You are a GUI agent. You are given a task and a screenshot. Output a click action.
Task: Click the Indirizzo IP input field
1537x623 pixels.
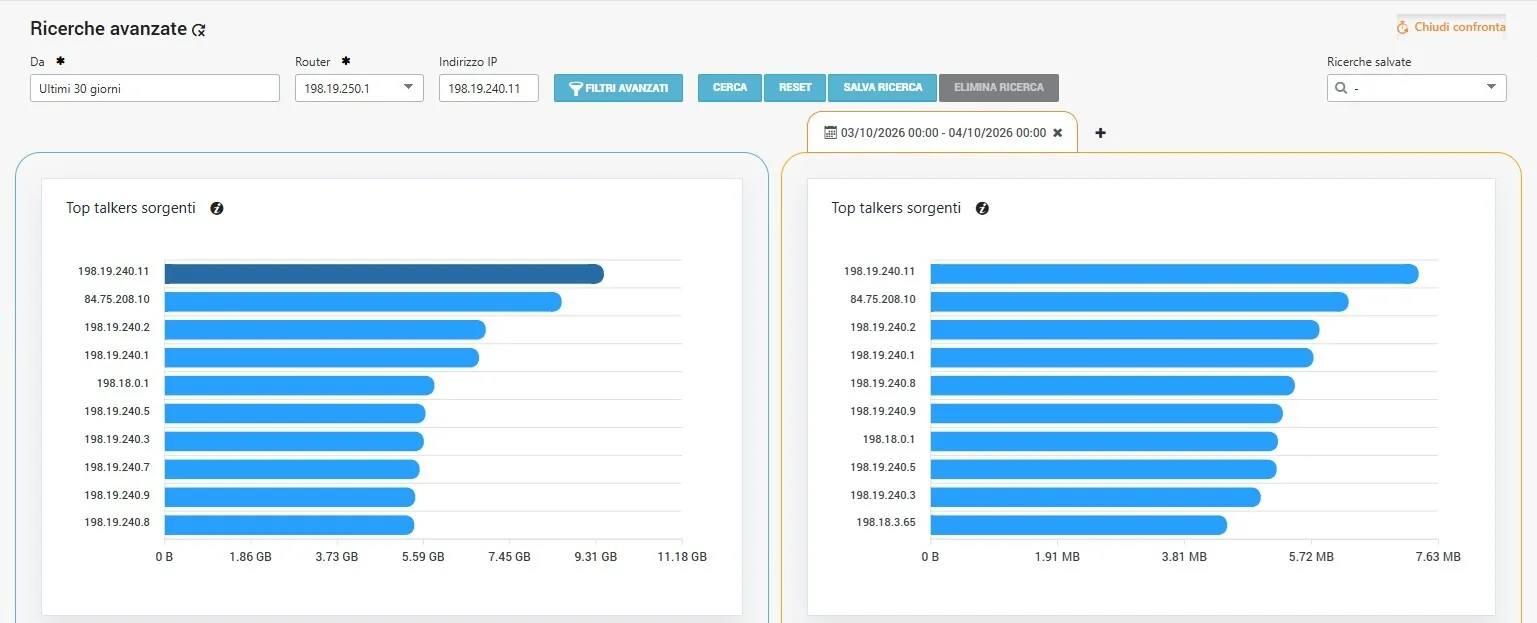point(489,88)
